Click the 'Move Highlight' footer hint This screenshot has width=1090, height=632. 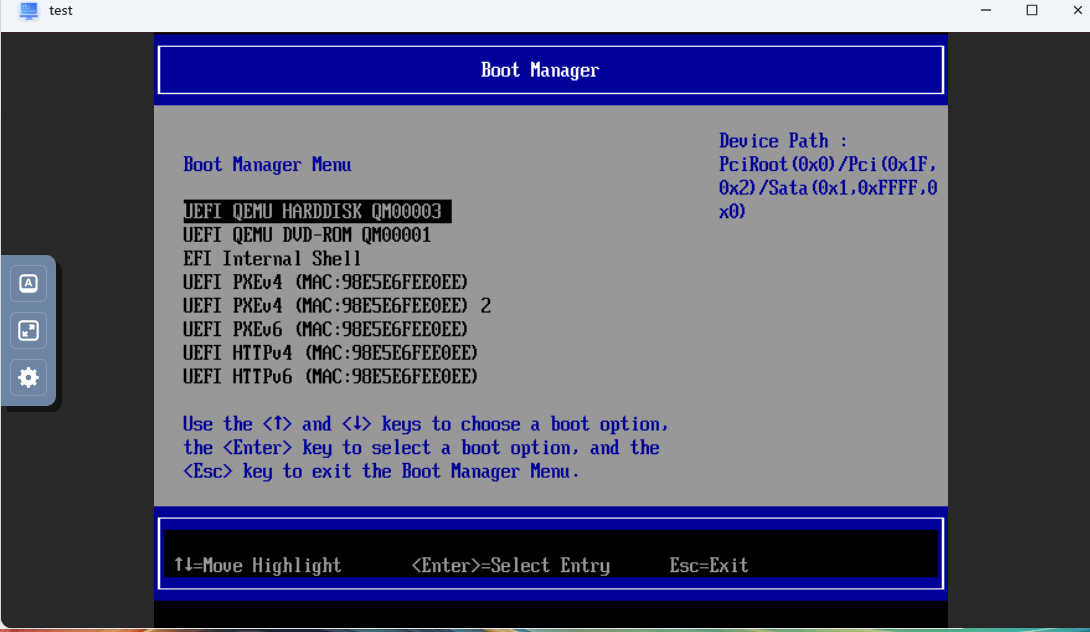[x=258, y=565]
